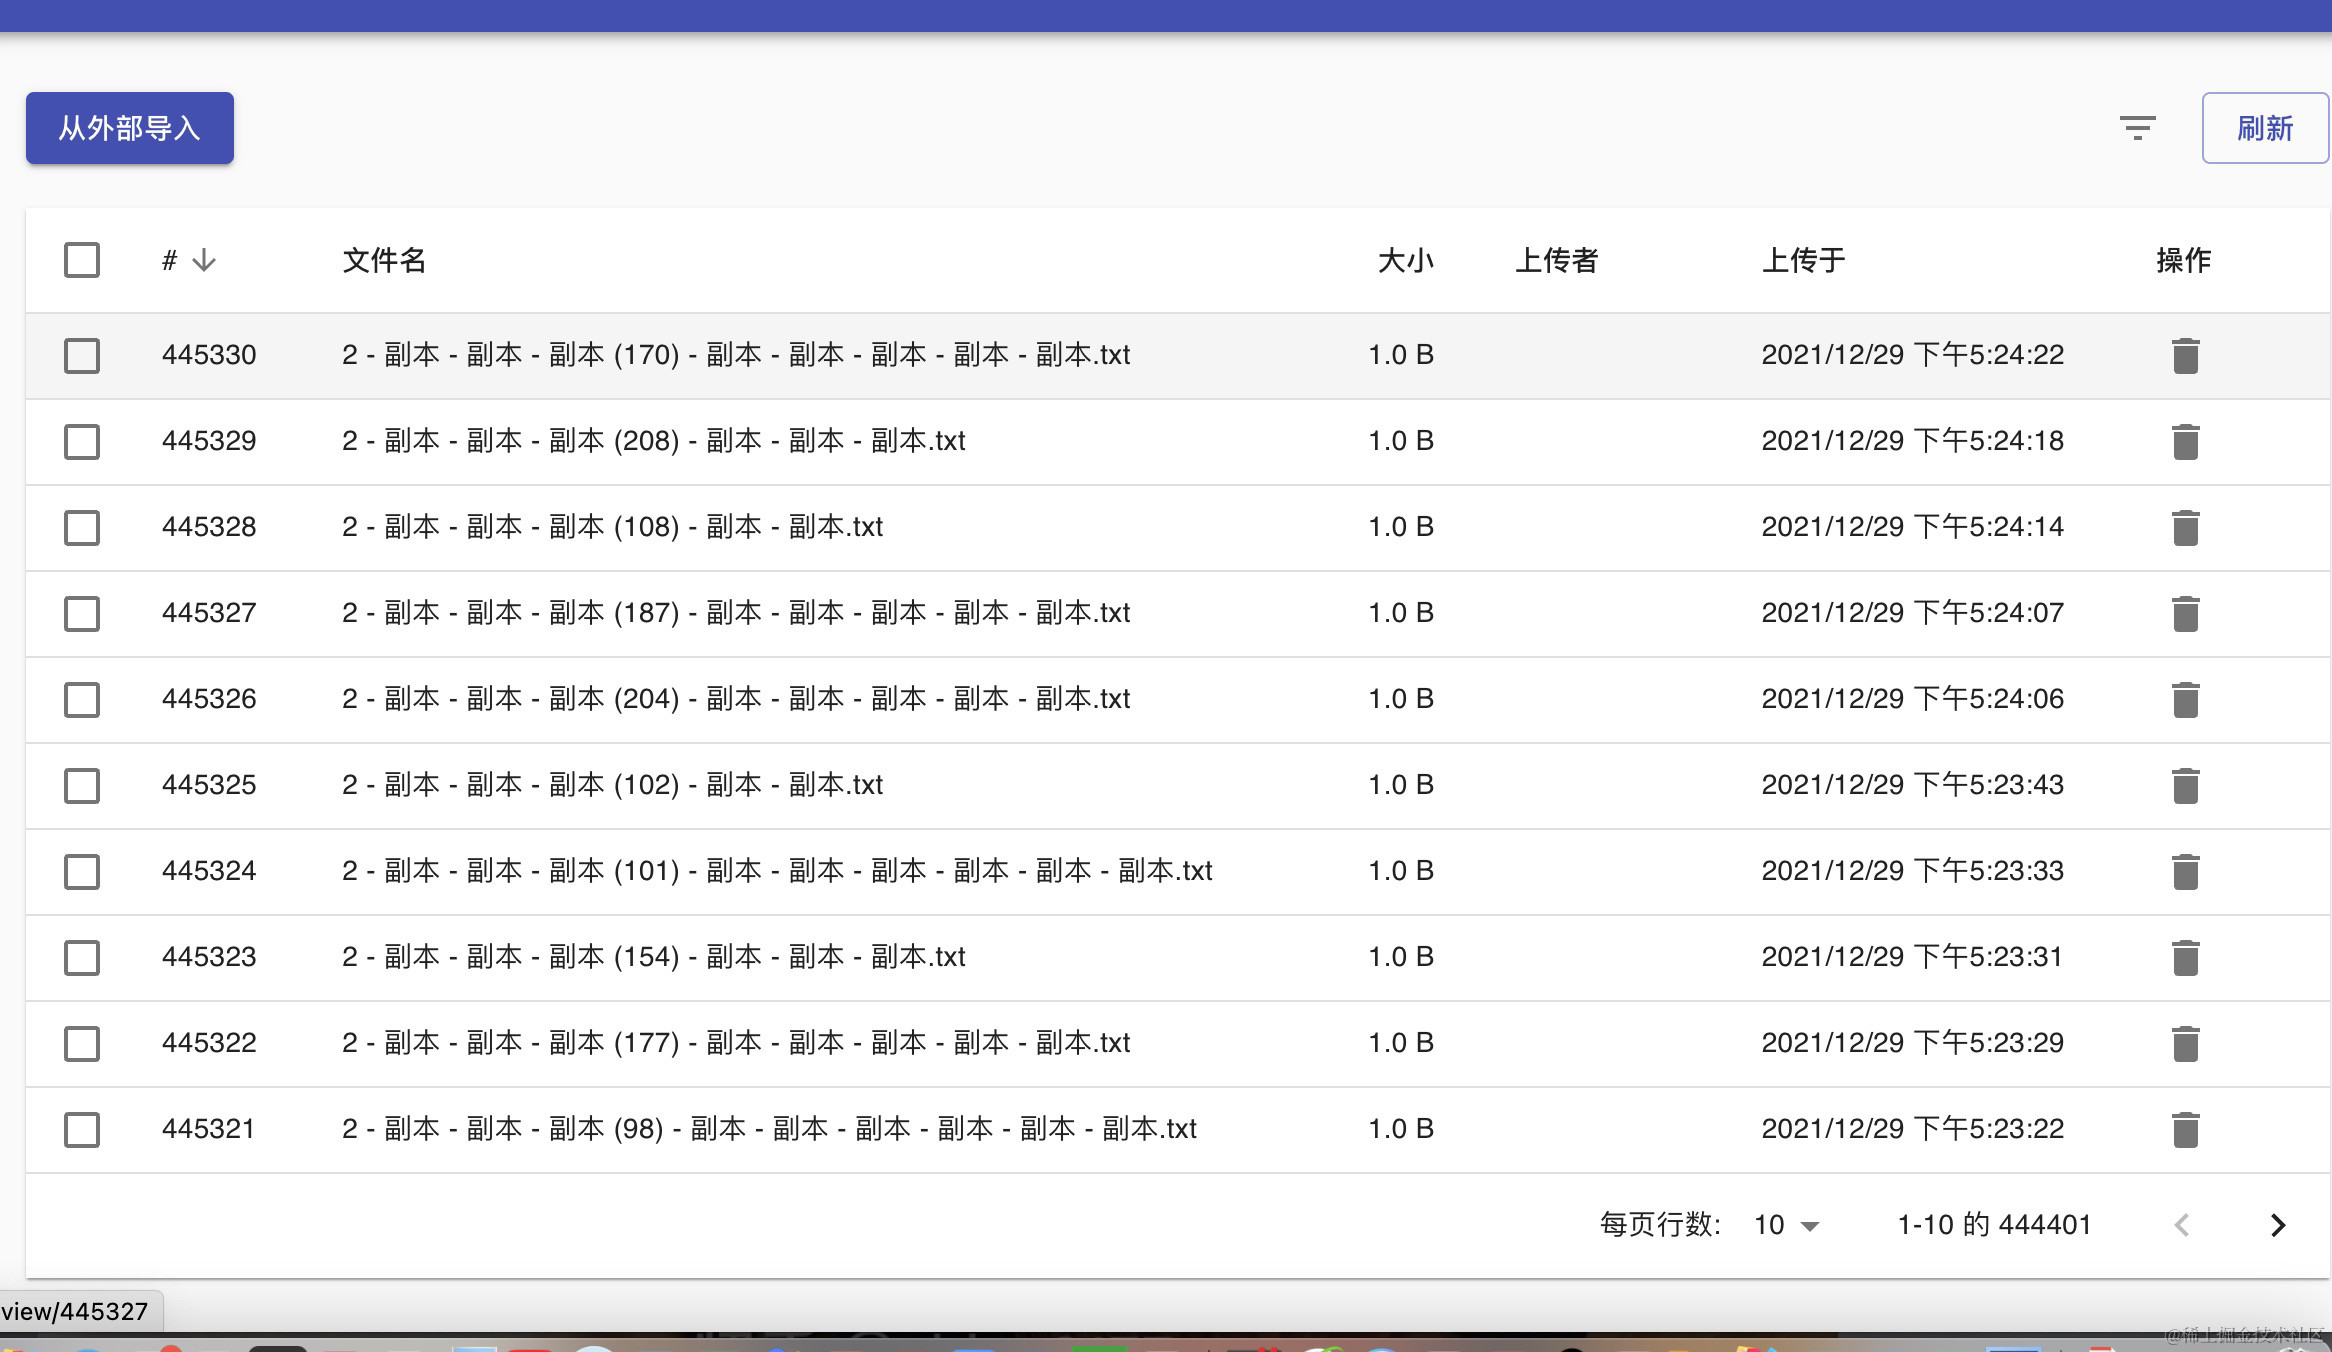
Task: Delete file row 445330
Action: tap(2185, 355)
